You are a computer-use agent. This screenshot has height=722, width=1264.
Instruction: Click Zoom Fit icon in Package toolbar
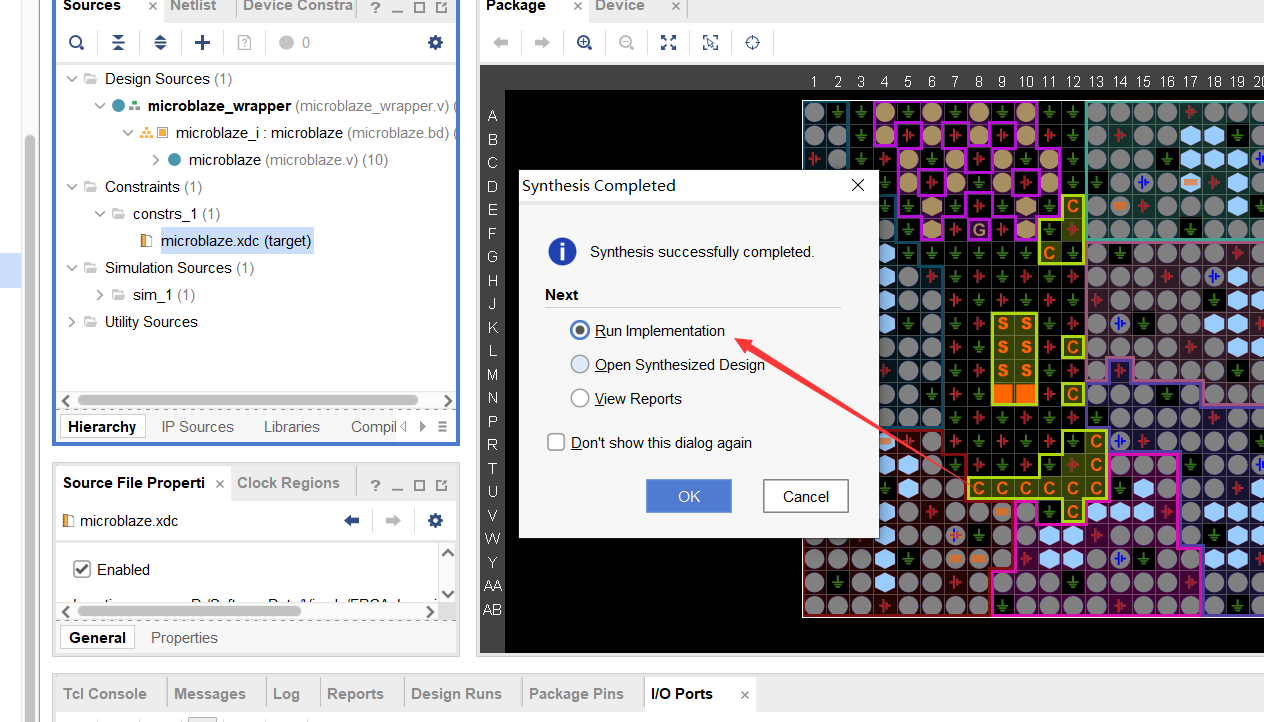668,43
